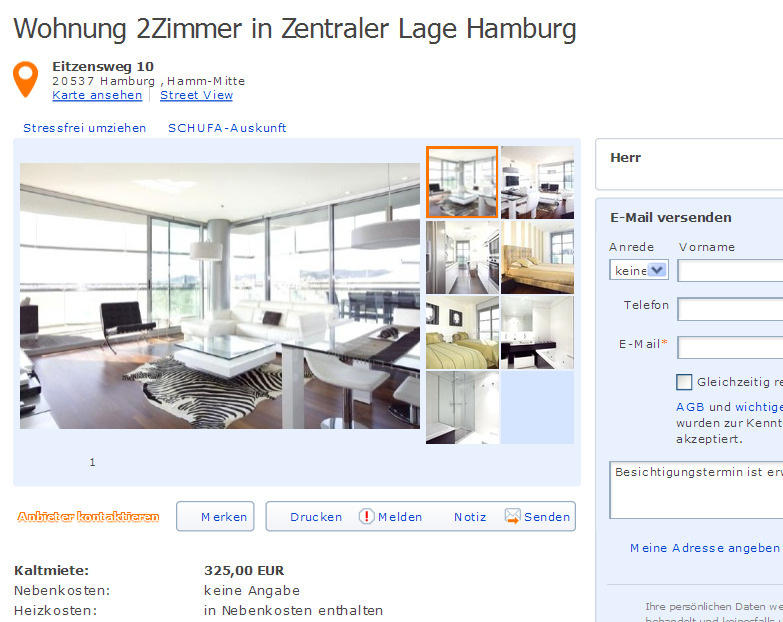Image resolution: width=783 pixels, height=622 pixels.
Task: Click Meine Adresse angeben link
Action: coord(705,548)
